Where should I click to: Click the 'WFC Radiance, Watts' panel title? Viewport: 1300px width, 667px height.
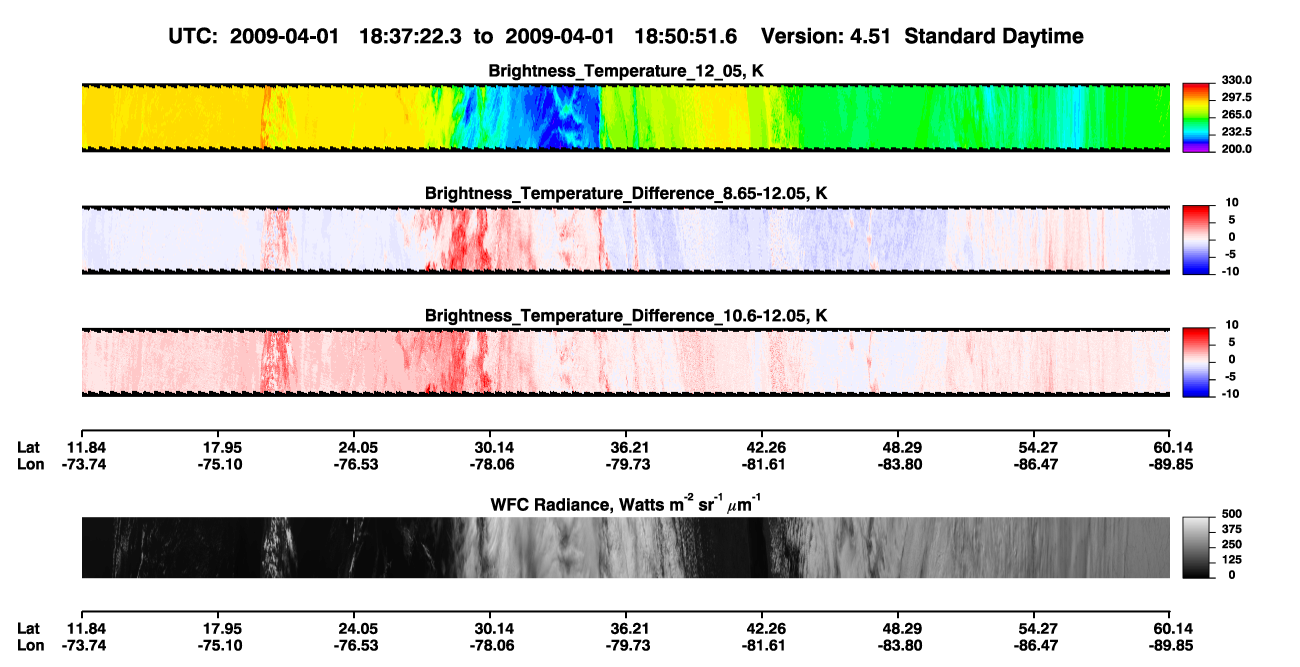(626, 504)
